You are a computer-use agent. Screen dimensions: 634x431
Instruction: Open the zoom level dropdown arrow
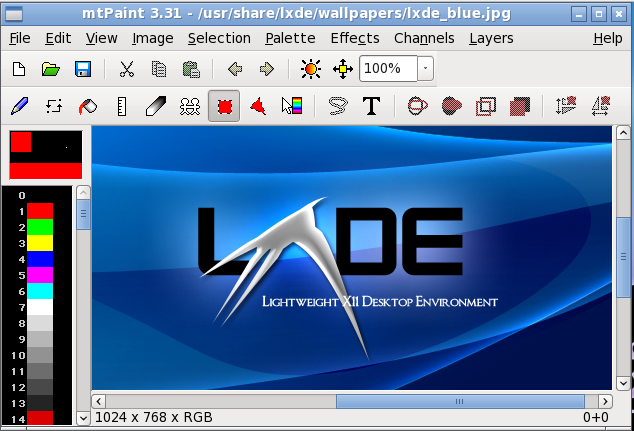coord(425,68)
